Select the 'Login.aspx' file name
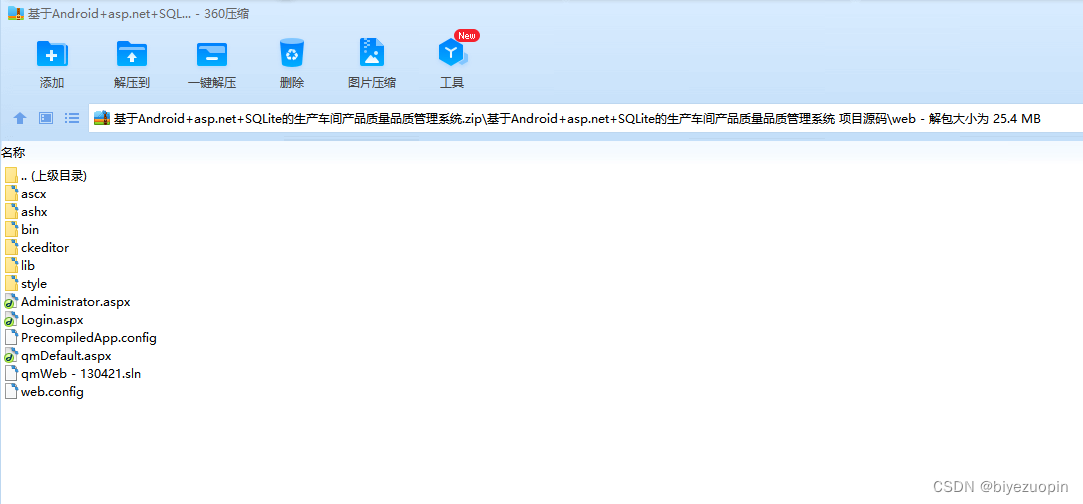Screen dimensions: 1083x504 [52, 320]
